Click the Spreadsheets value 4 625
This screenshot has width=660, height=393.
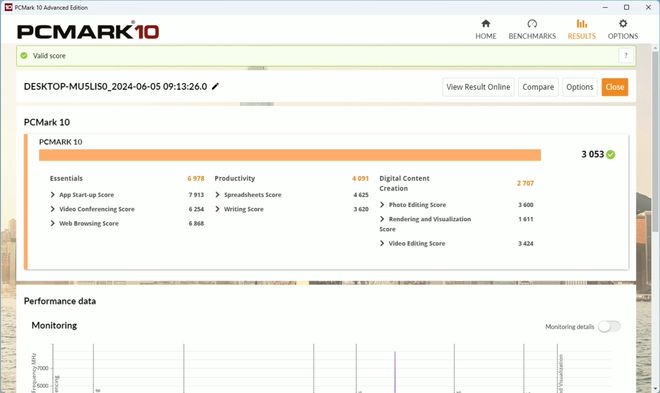coord(361,195)
